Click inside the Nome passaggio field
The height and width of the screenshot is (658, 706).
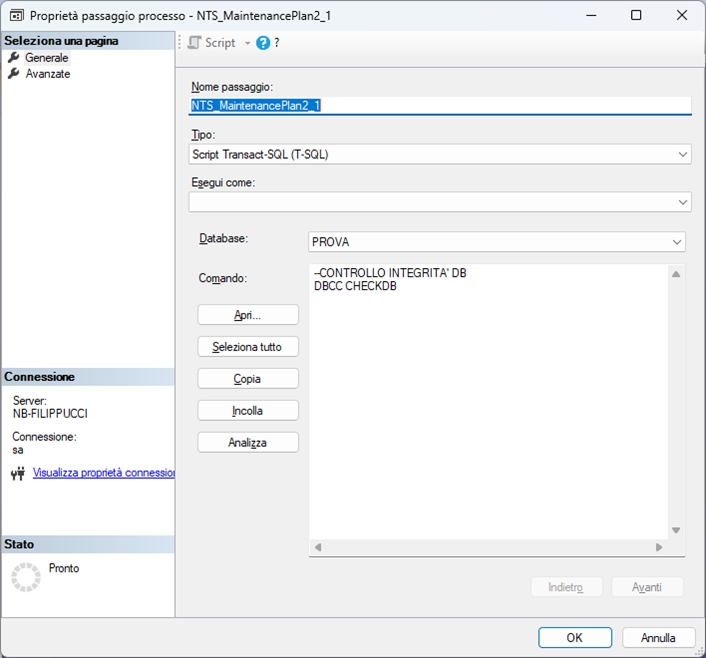click(440, 105)
